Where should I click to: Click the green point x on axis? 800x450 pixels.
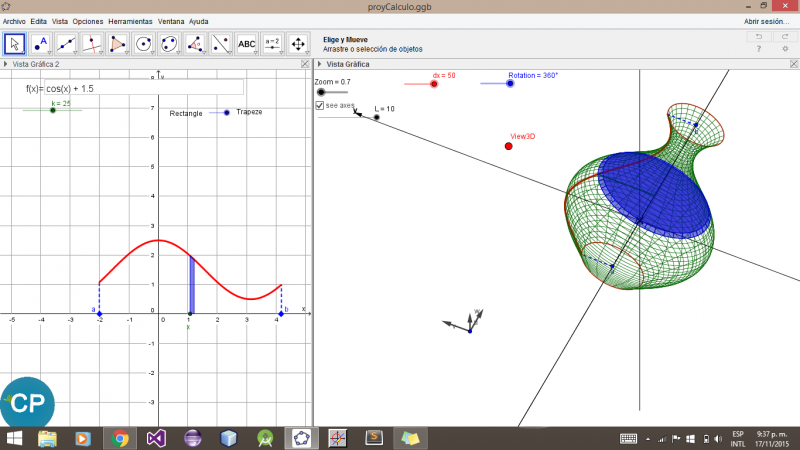click(190, 314)
